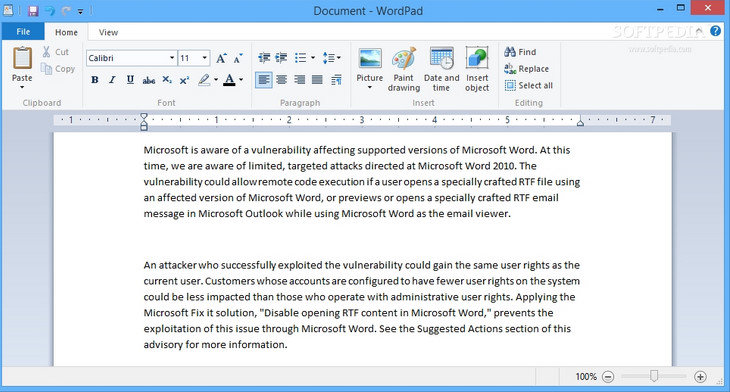Viewport: 730px width, 392px height.
Task: Click the right indent ruler marker
Action: click(x=580, y=122)
